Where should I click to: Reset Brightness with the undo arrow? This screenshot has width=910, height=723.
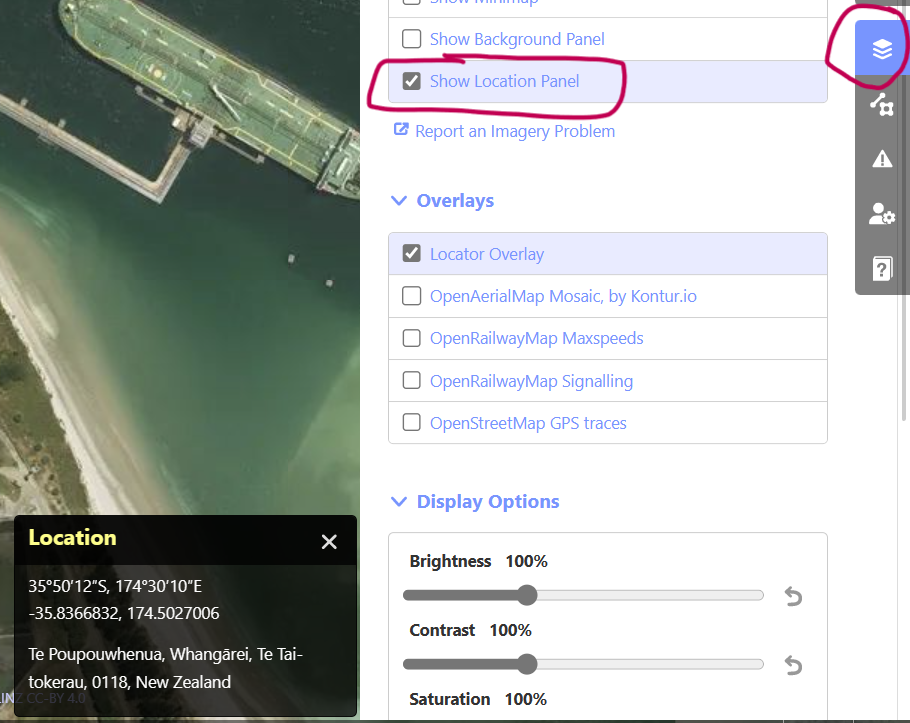pos(793,596)
